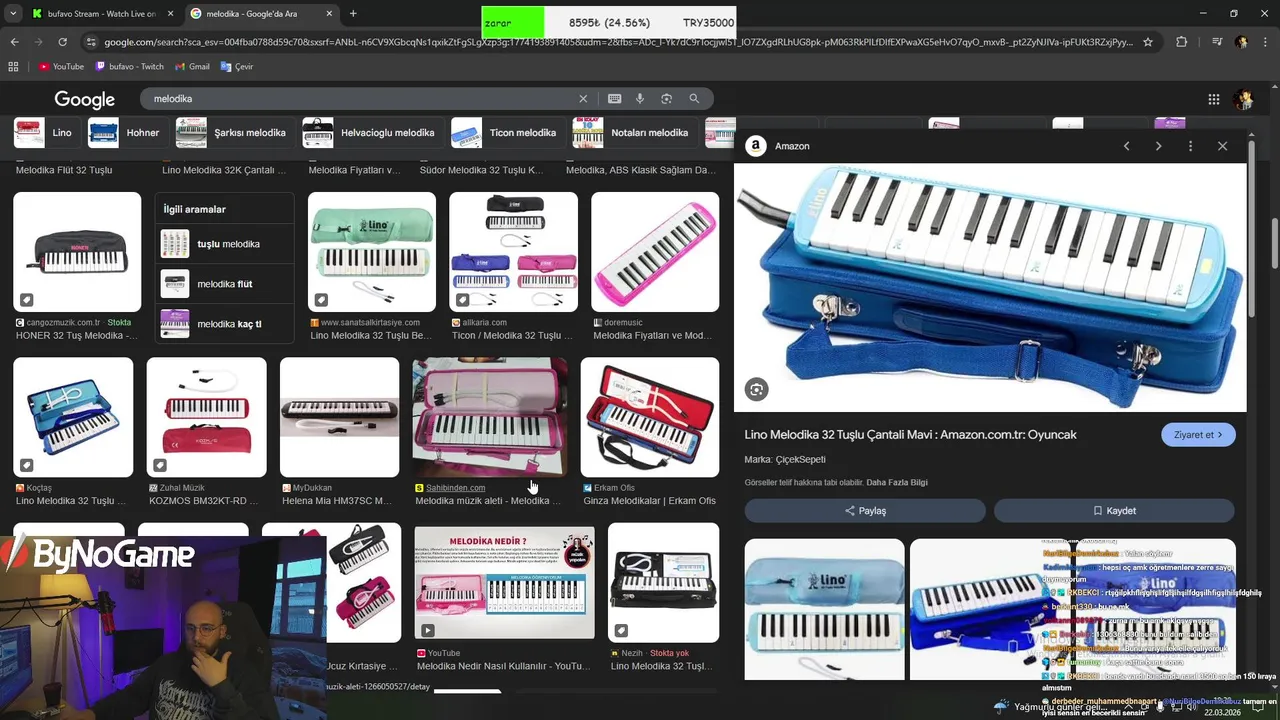
Task: Reload the current page
Action: [62, 42]
